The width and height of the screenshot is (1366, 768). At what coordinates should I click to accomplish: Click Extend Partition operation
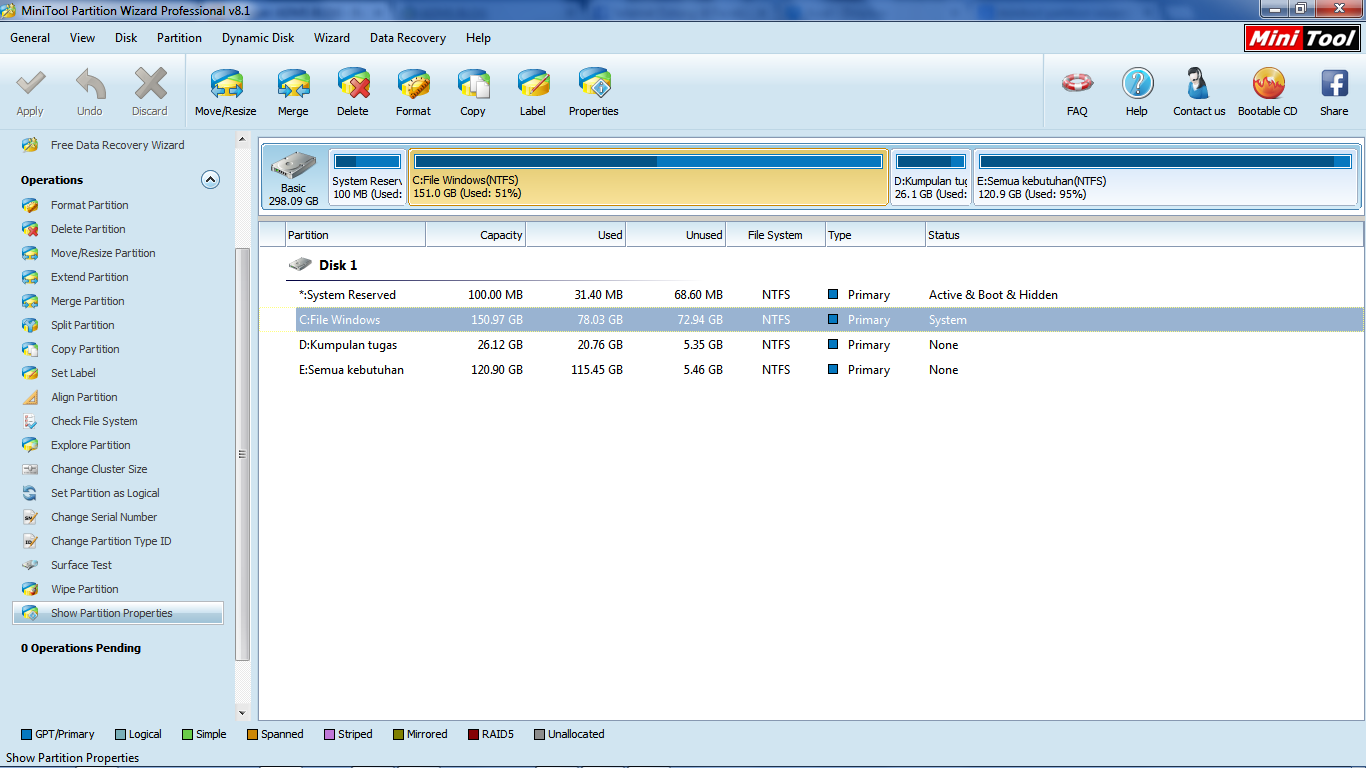click(x=90, y=277)
